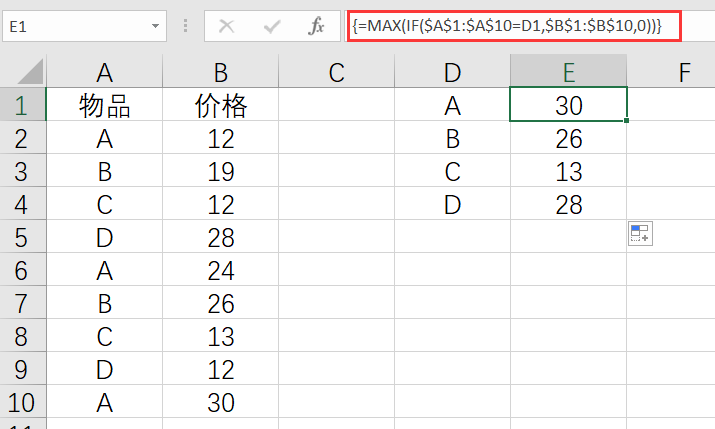
Task: Select cell A2 containing A
Action: pos(104,137)
